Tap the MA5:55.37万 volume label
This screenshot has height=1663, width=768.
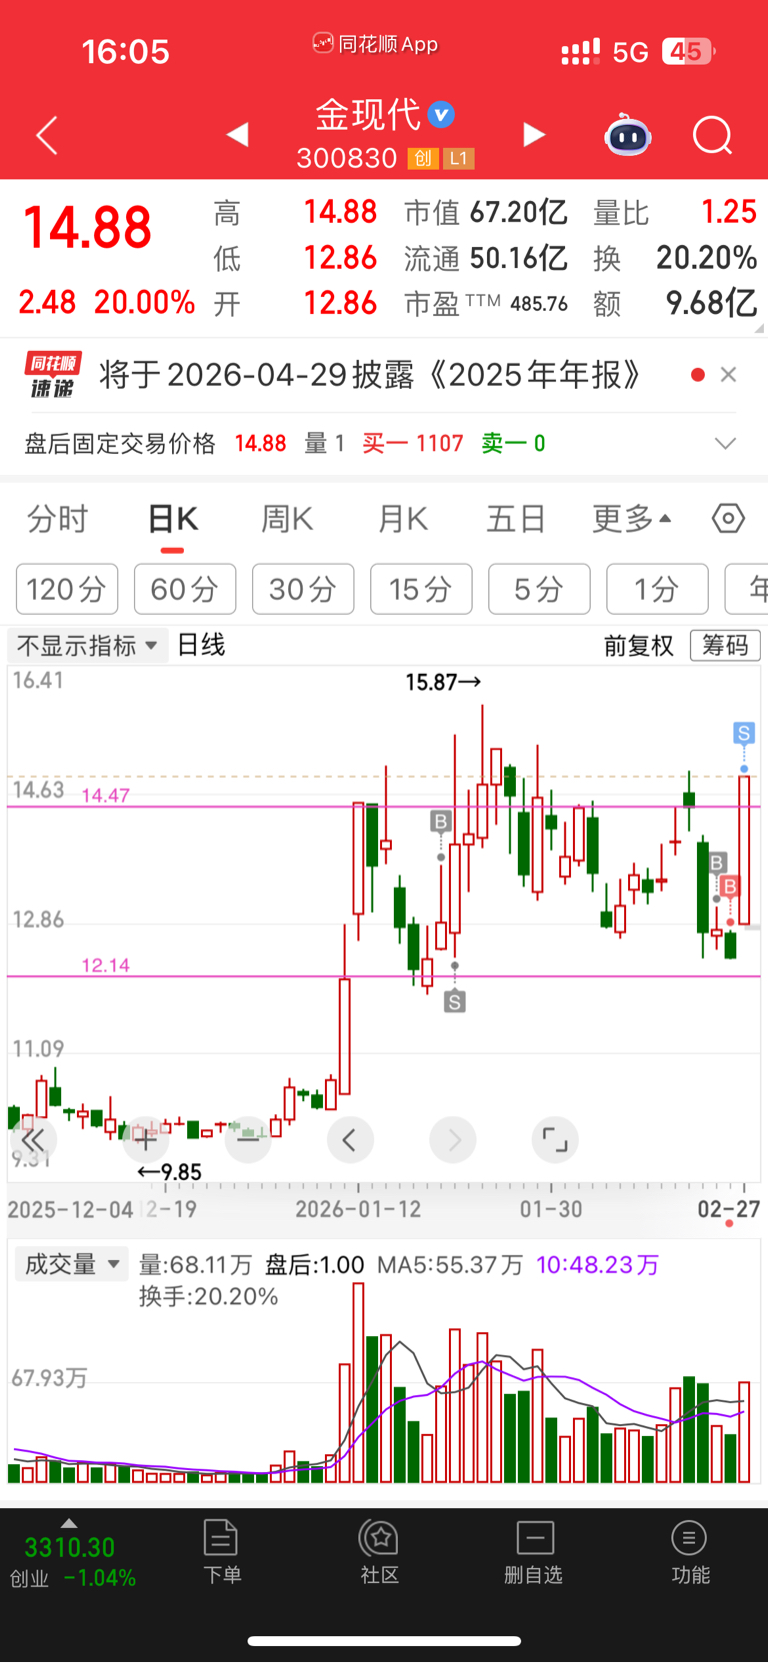449,1265
